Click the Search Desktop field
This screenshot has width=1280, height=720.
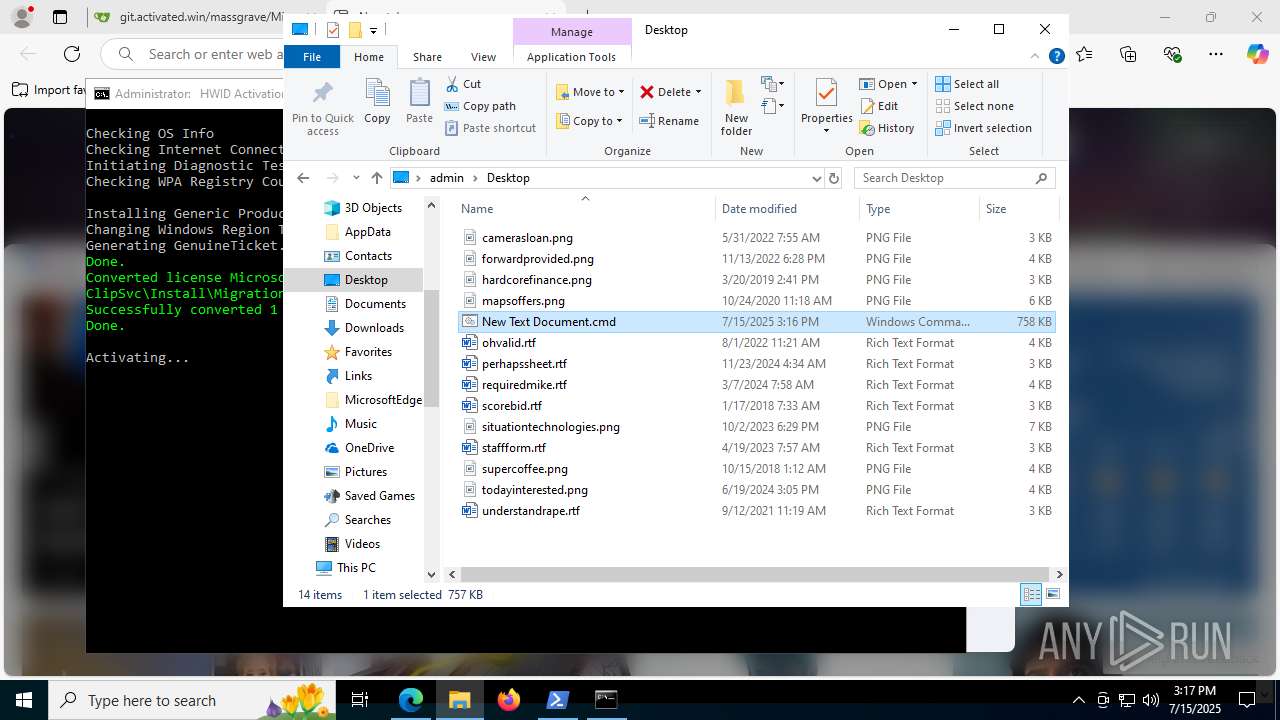pyautogui.click(x=954, y=178)
